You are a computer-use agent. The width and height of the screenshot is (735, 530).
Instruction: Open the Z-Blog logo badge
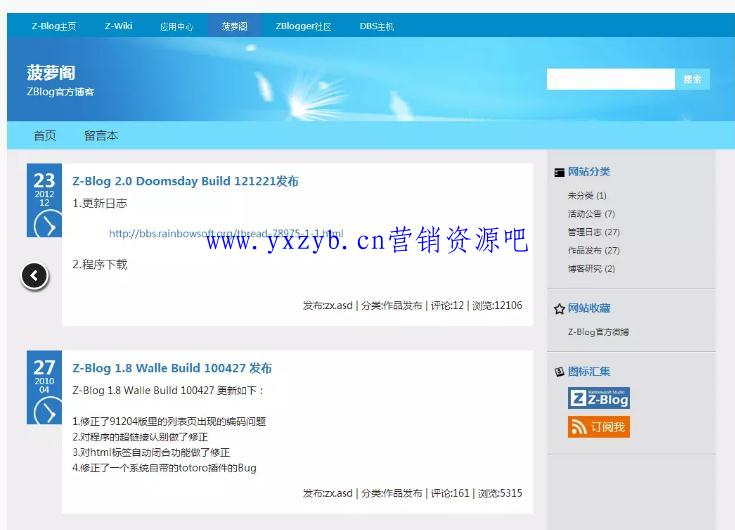coord(599,398)
